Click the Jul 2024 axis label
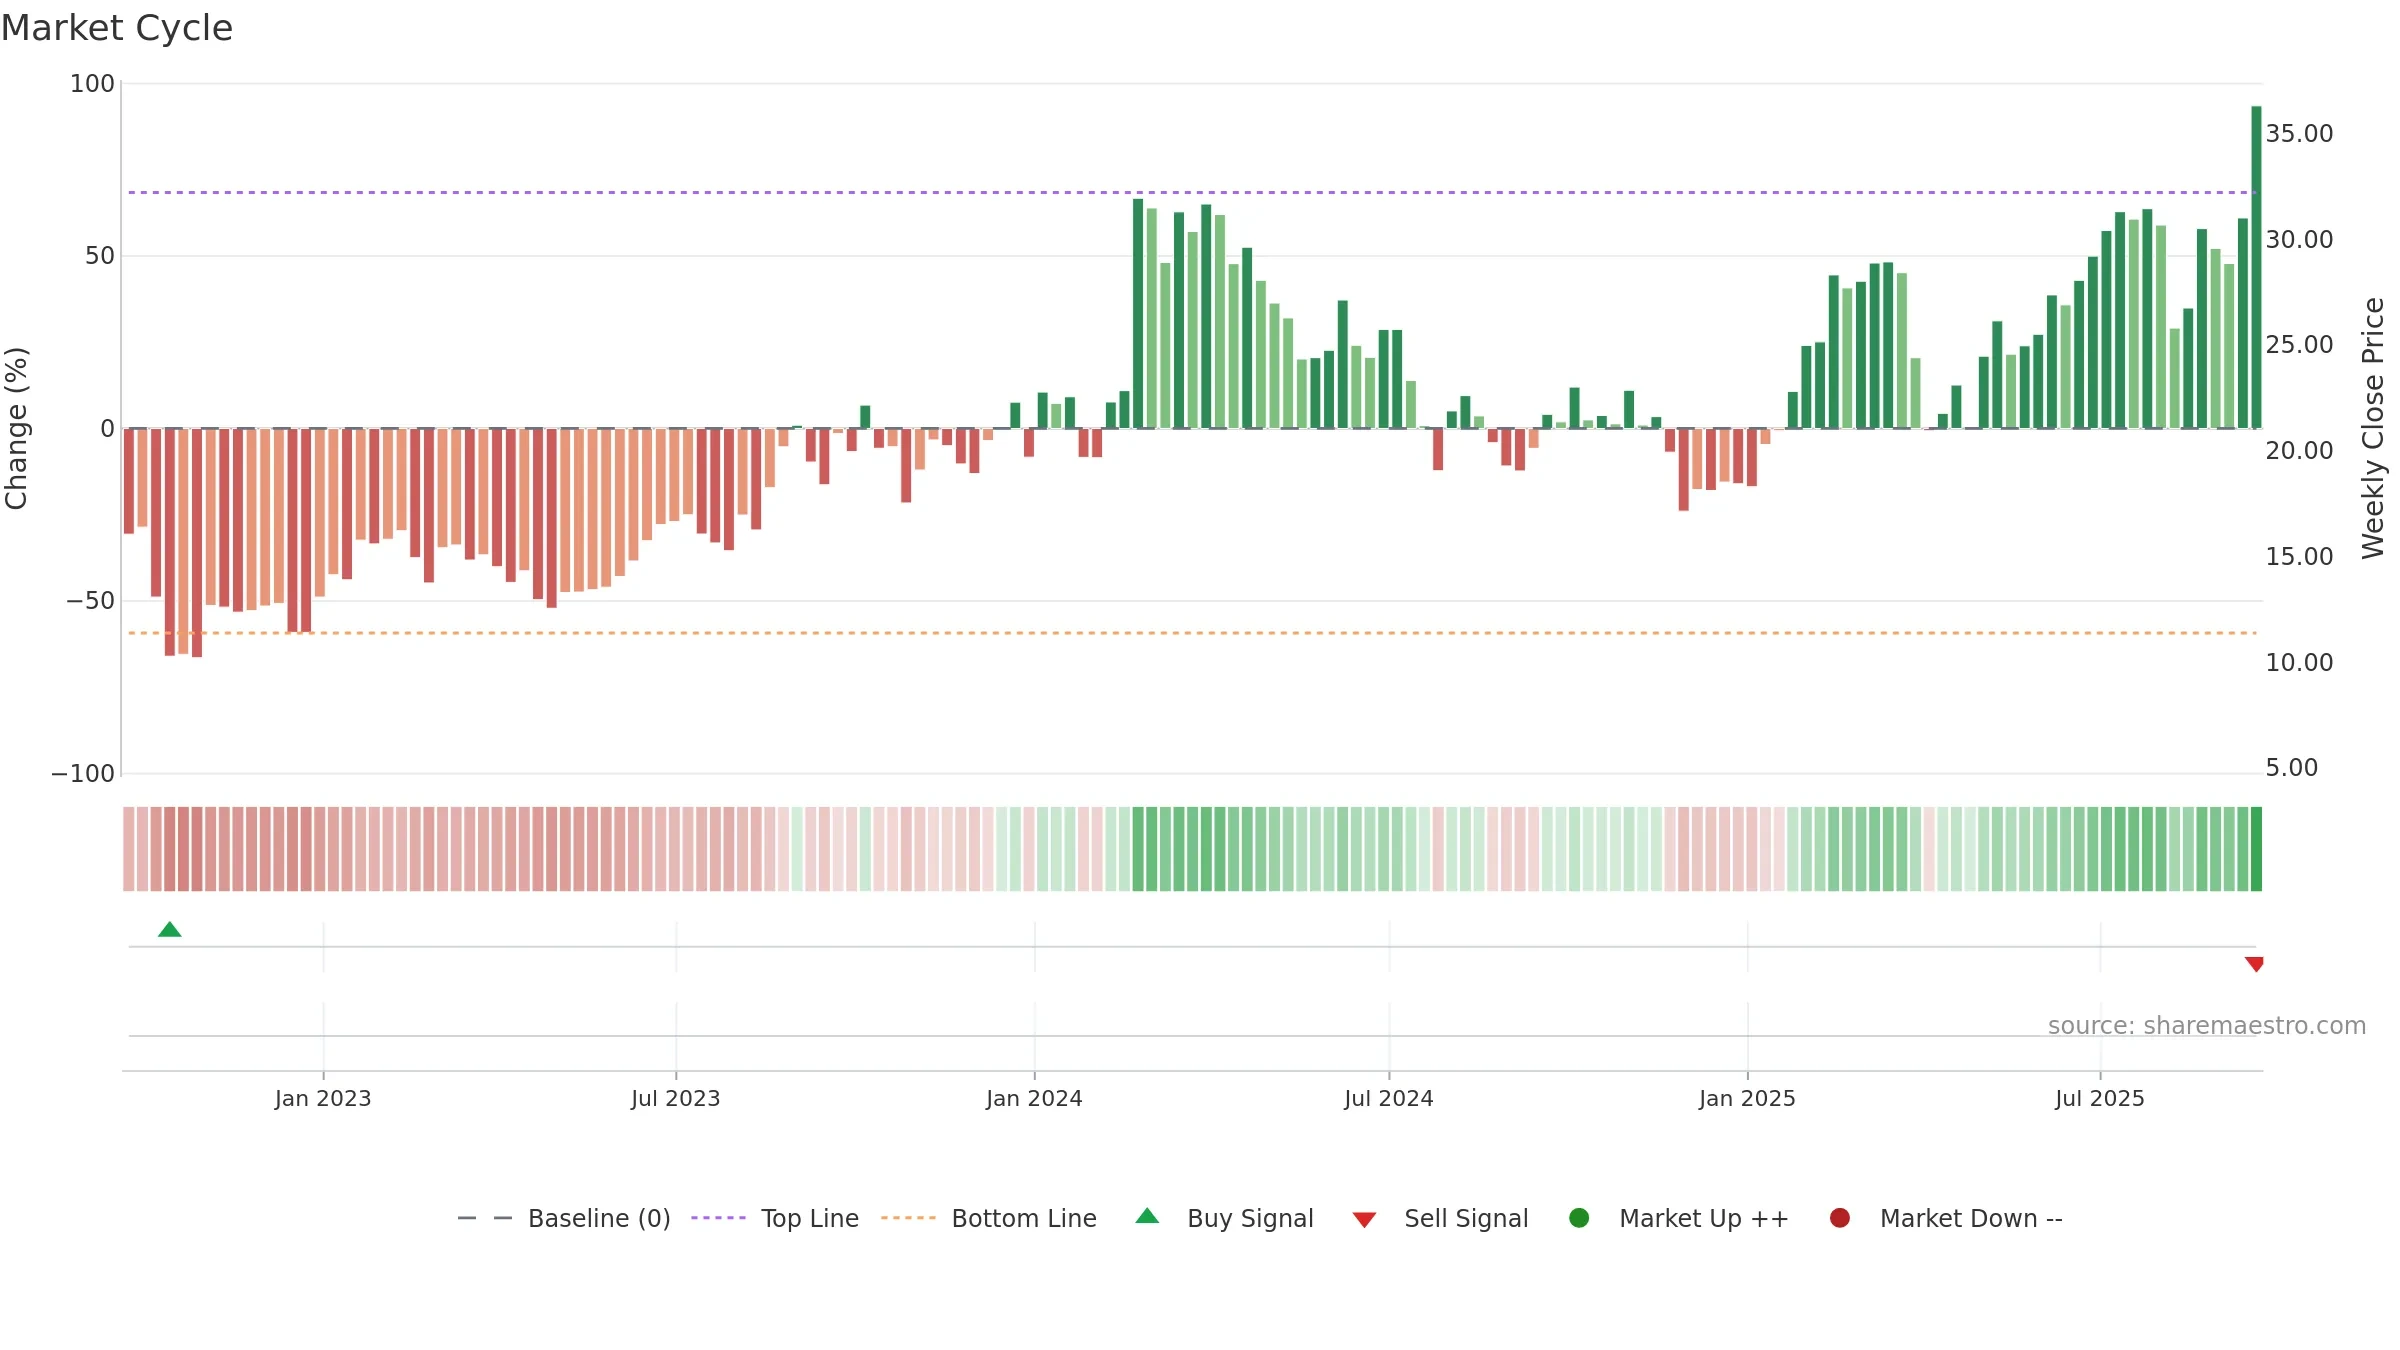 [1389, 1099]
